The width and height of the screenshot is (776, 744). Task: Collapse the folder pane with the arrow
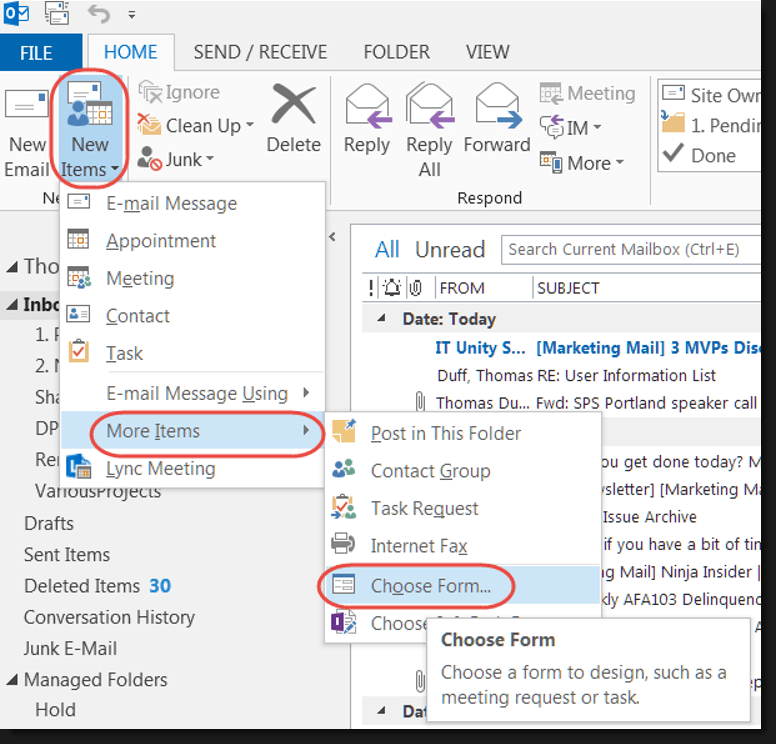(x=333, y=237)
